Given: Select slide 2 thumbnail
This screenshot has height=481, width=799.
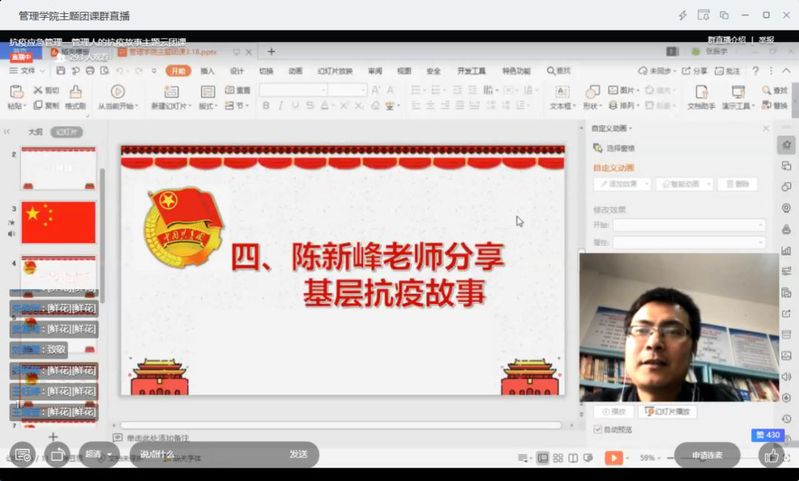Looking at the screenshot, I should tap(58, 168).
